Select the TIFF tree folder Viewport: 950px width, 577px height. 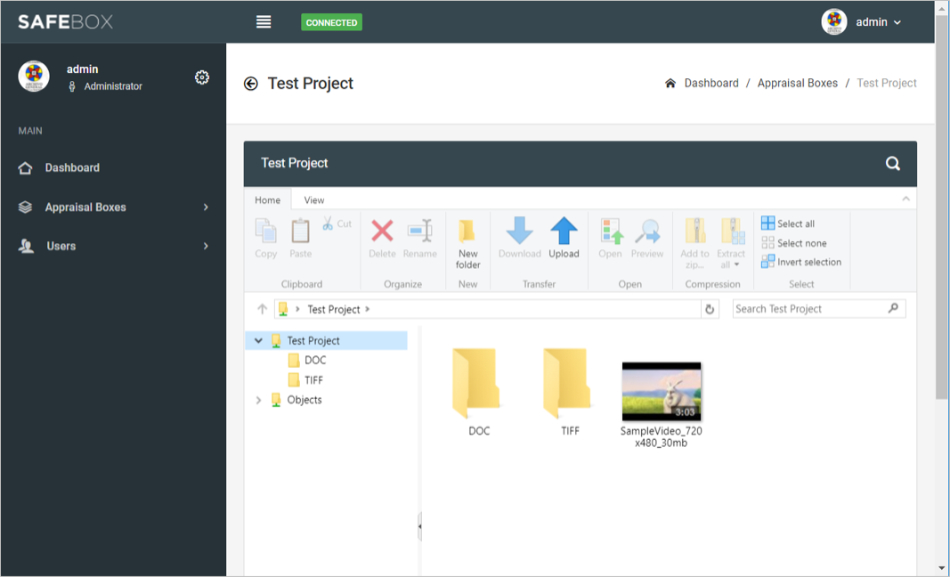(313, 380)
